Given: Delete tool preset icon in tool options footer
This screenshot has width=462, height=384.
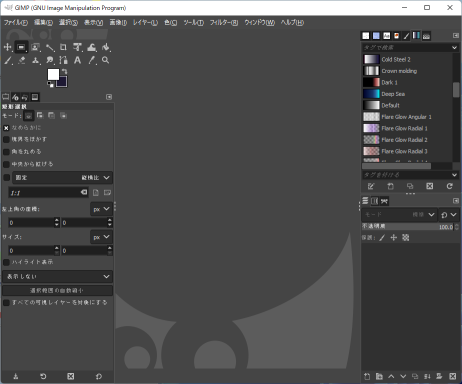Looking at the screenshot, I should click(71, 376).
